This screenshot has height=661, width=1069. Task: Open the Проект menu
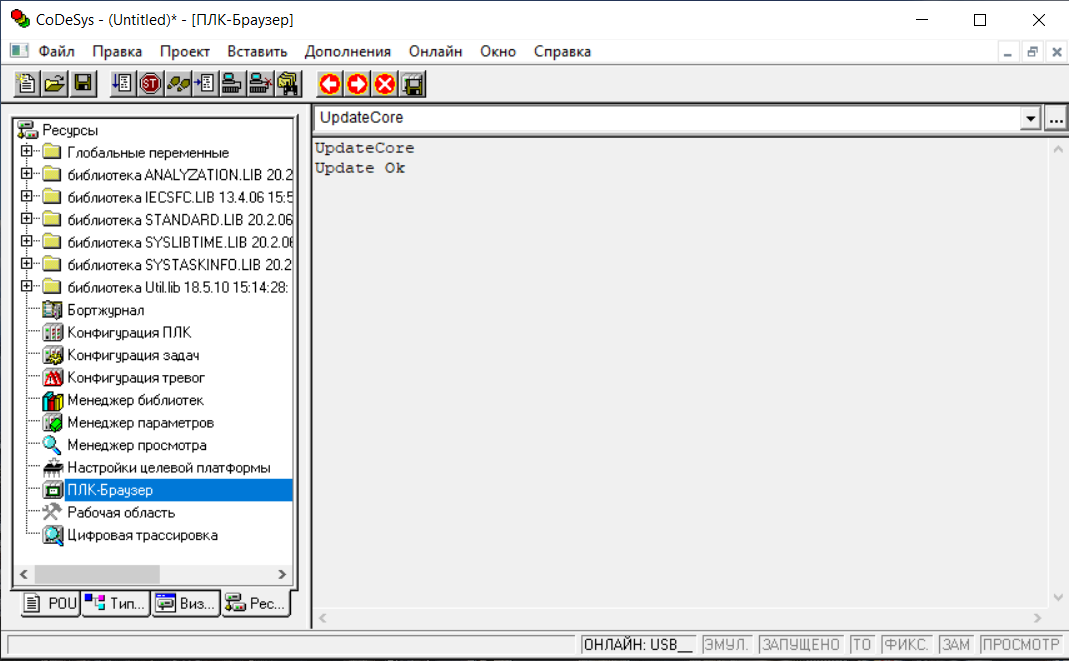pyautogui.click(x=184, y=51)
